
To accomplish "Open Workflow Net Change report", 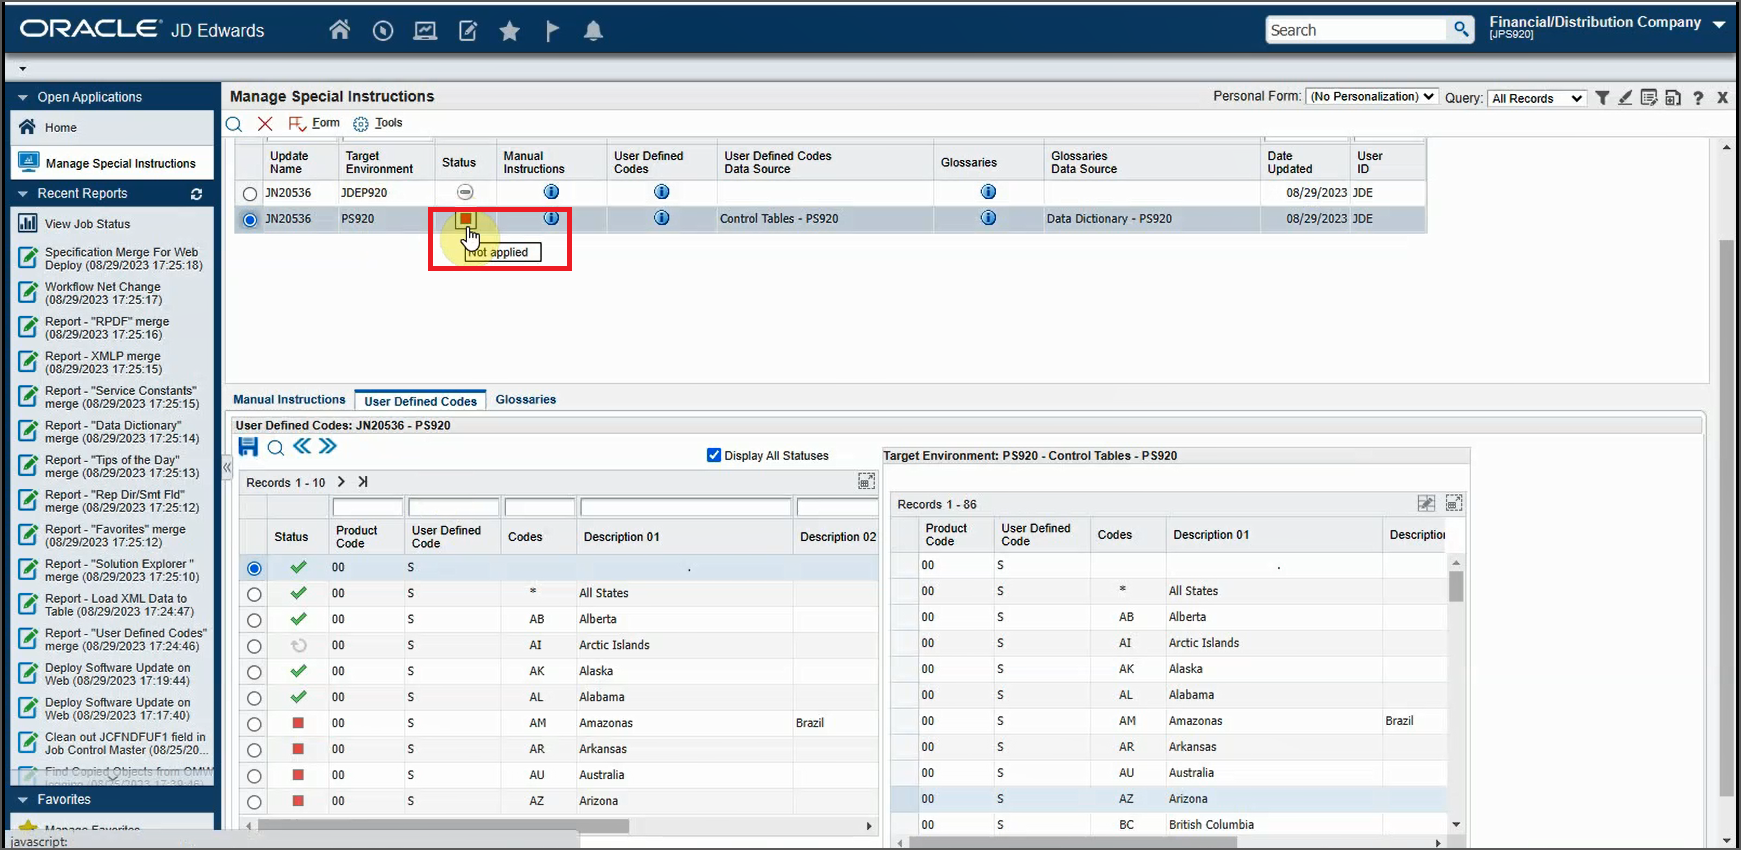I will 102,293.
